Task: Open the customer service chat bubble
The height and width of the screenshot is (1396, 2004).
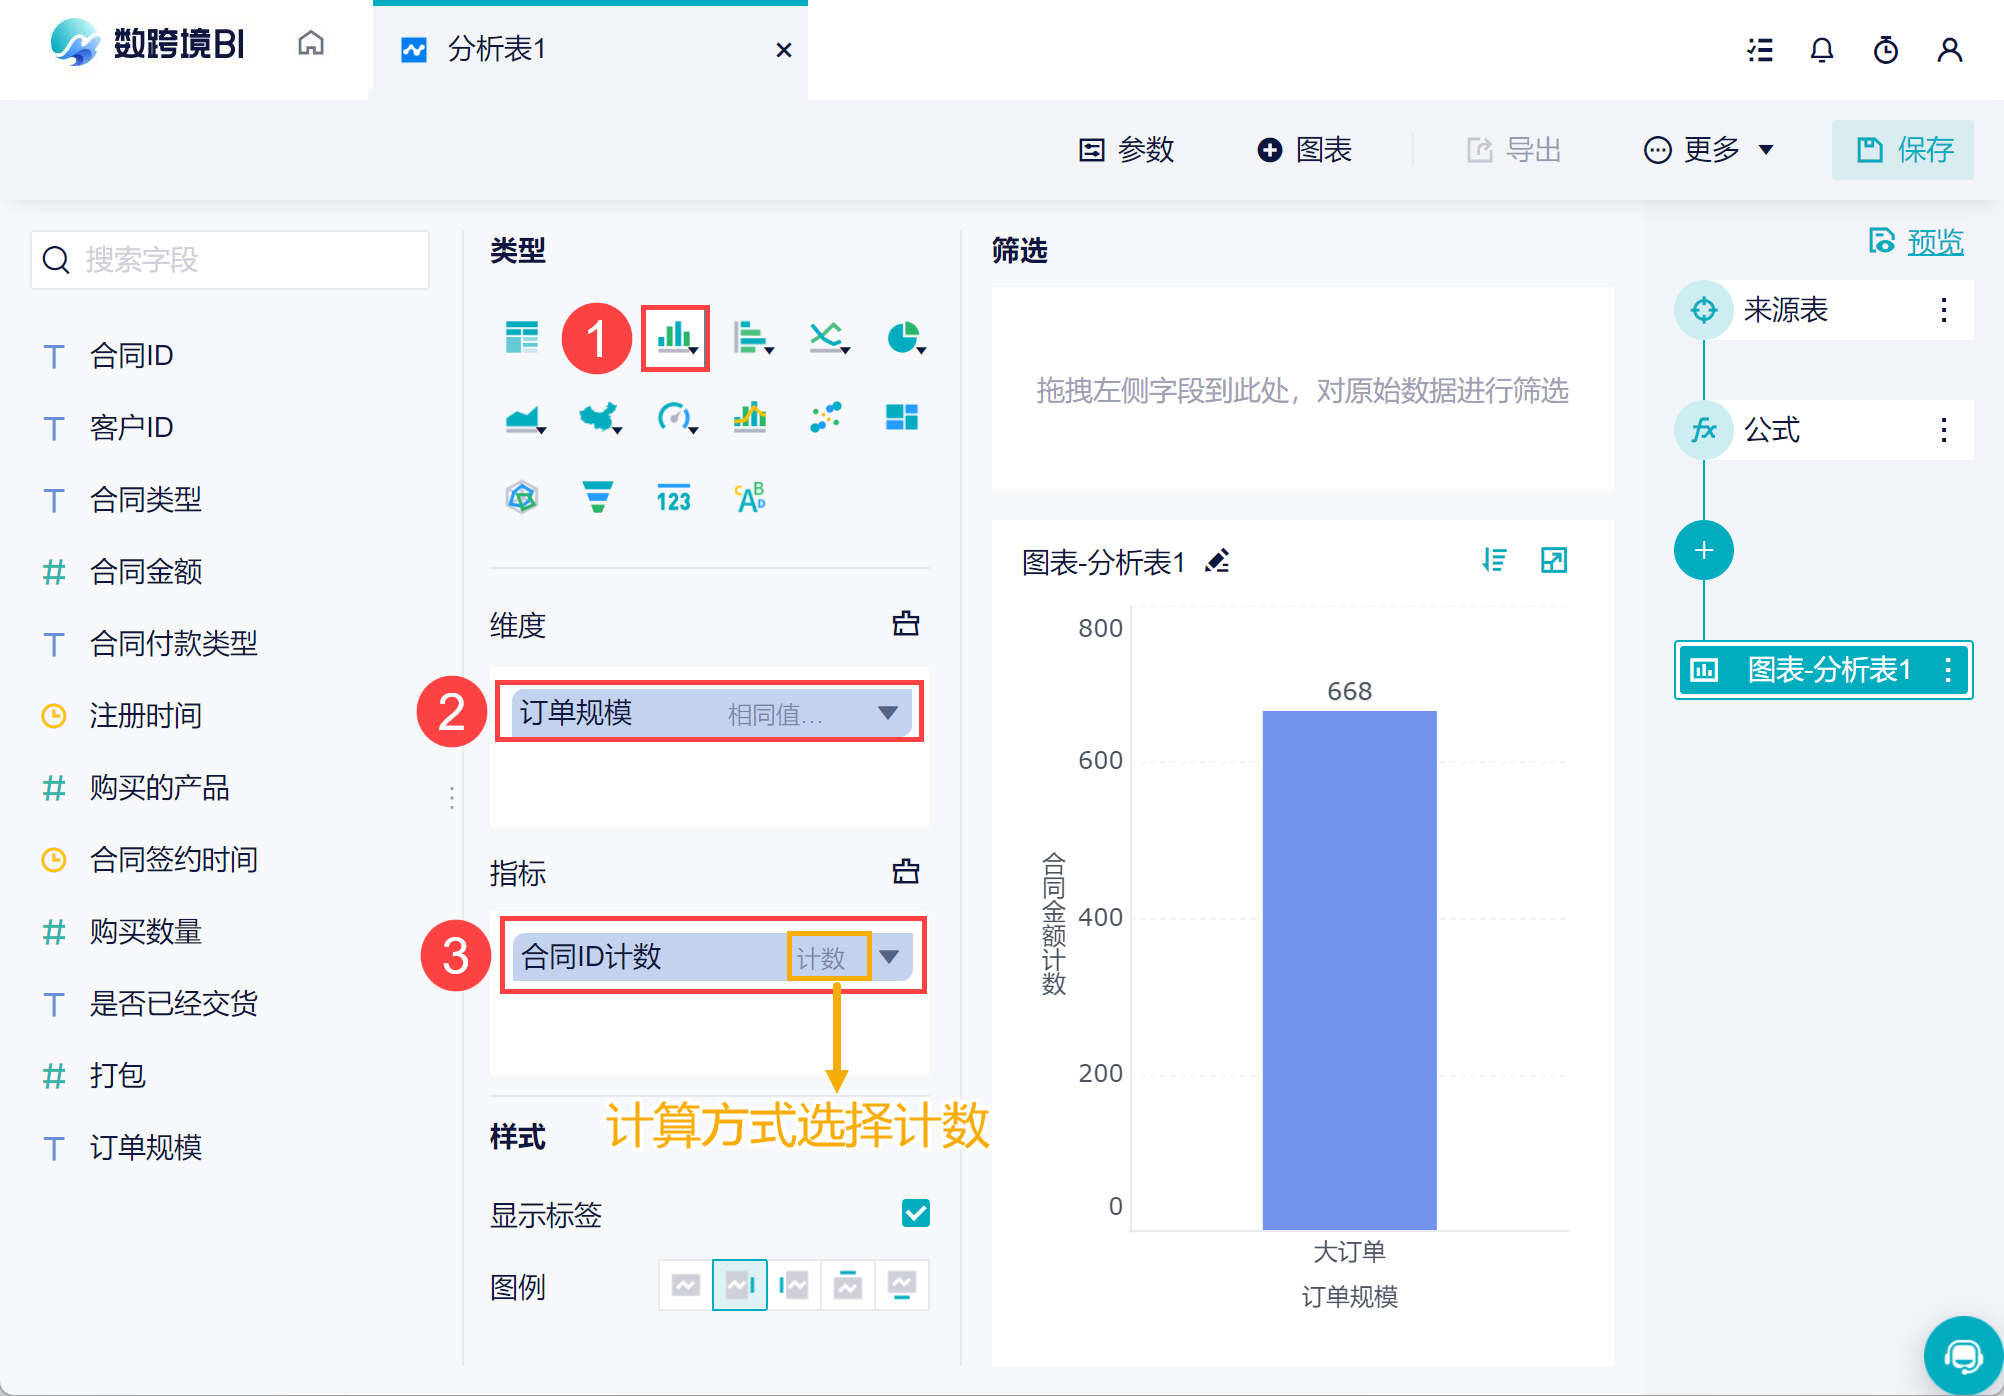Action: (1963, 1356)
